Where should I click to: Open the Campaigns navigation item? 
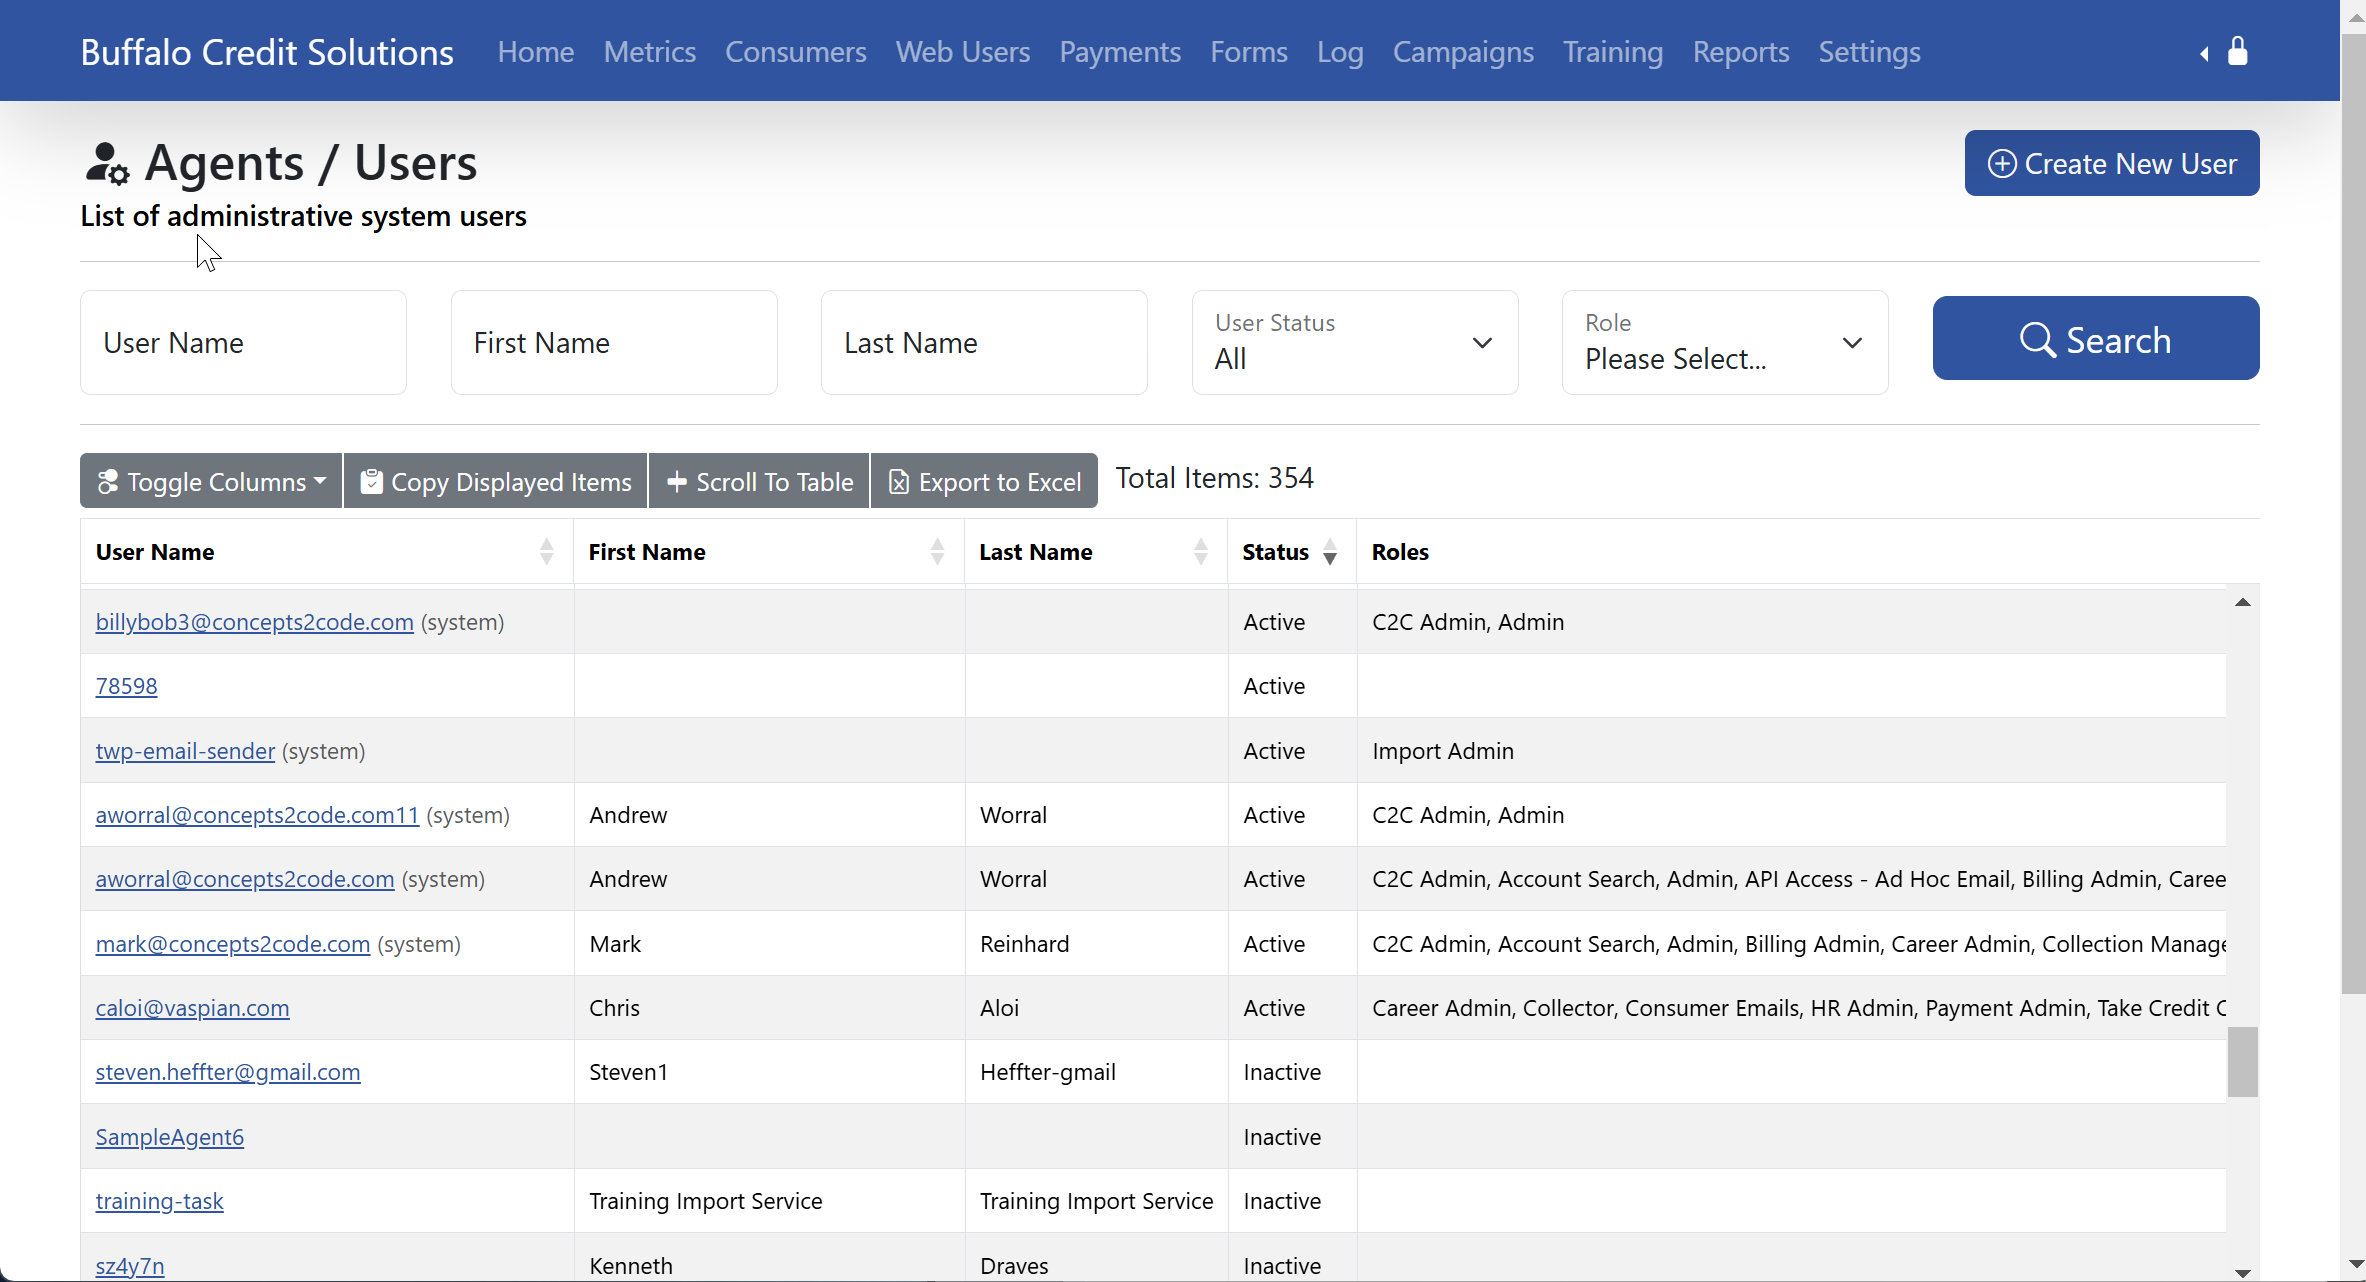pos(1462,52)
